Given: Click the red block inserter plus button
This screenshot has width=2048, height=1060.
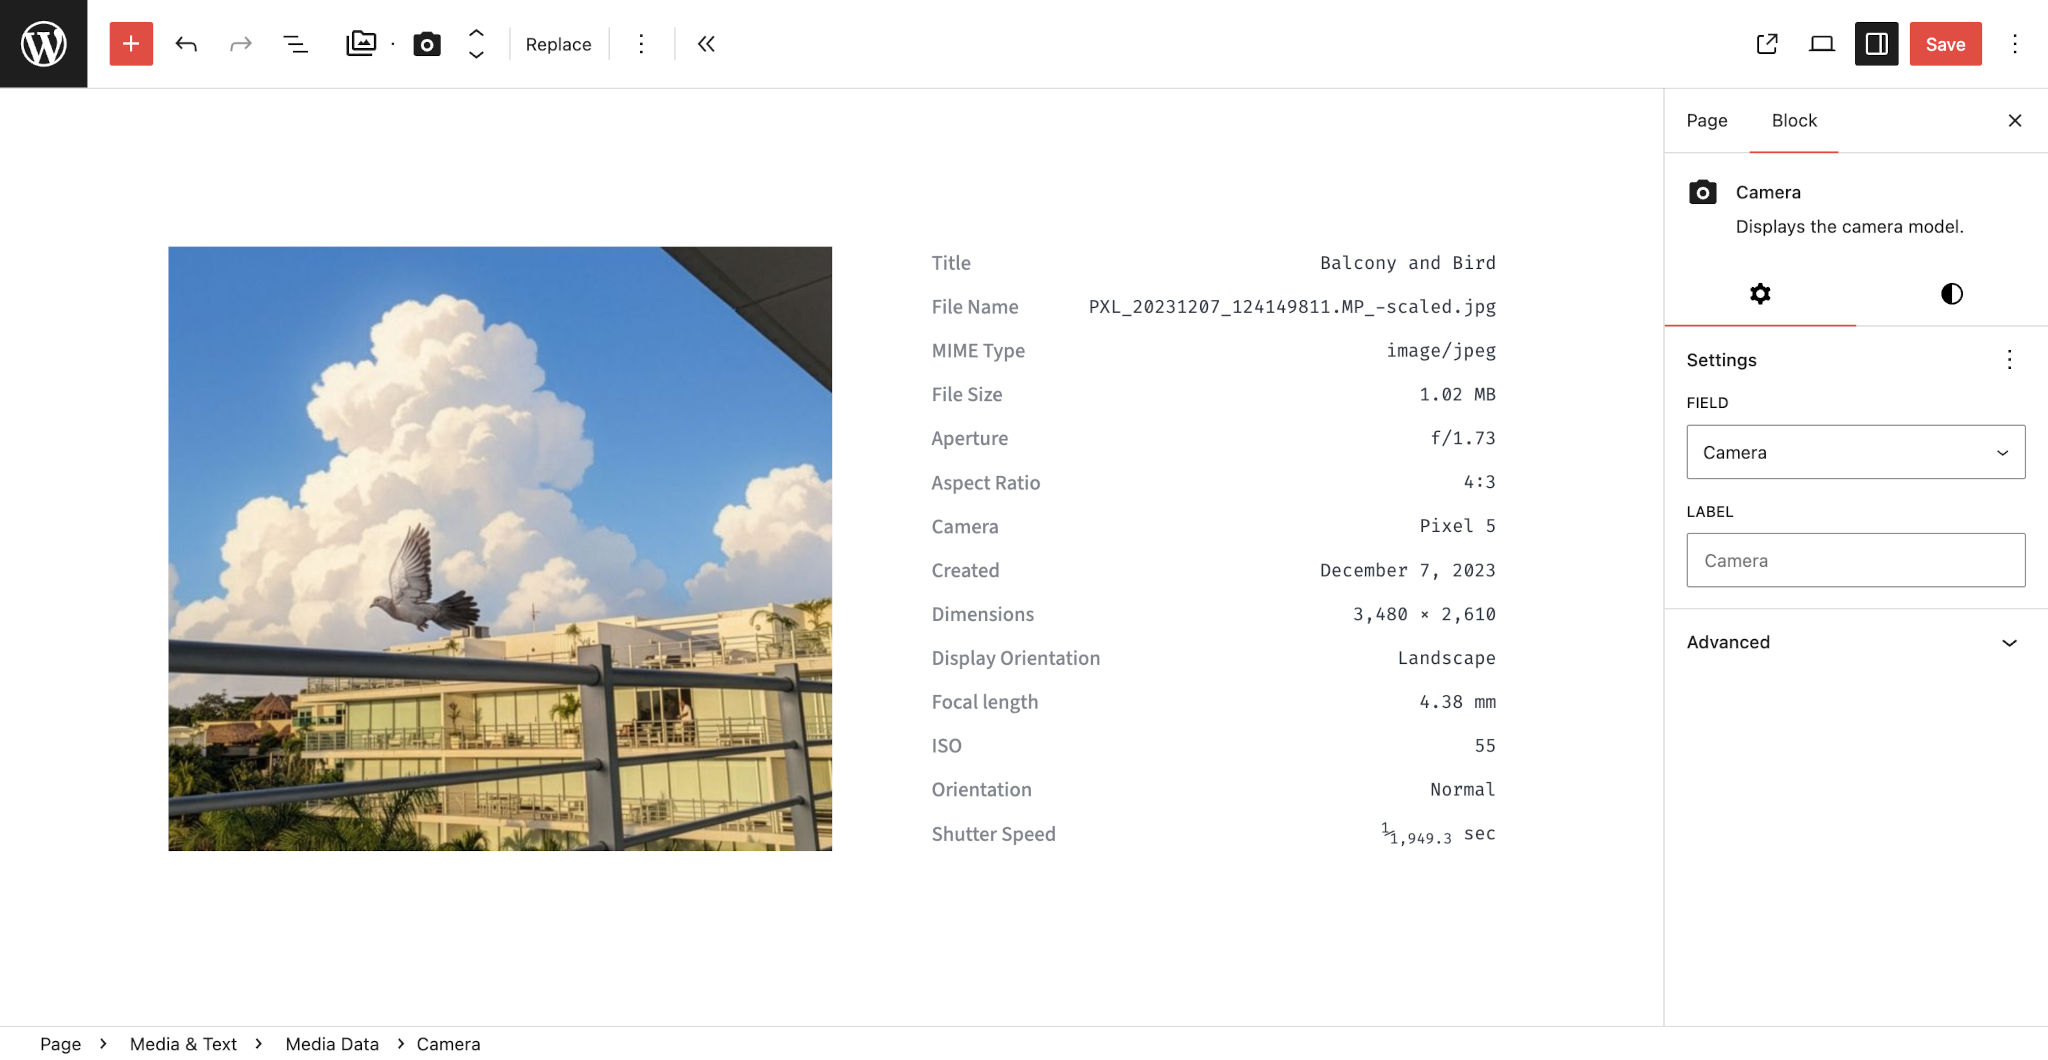Looking at the screenshot, I should 131,44.
